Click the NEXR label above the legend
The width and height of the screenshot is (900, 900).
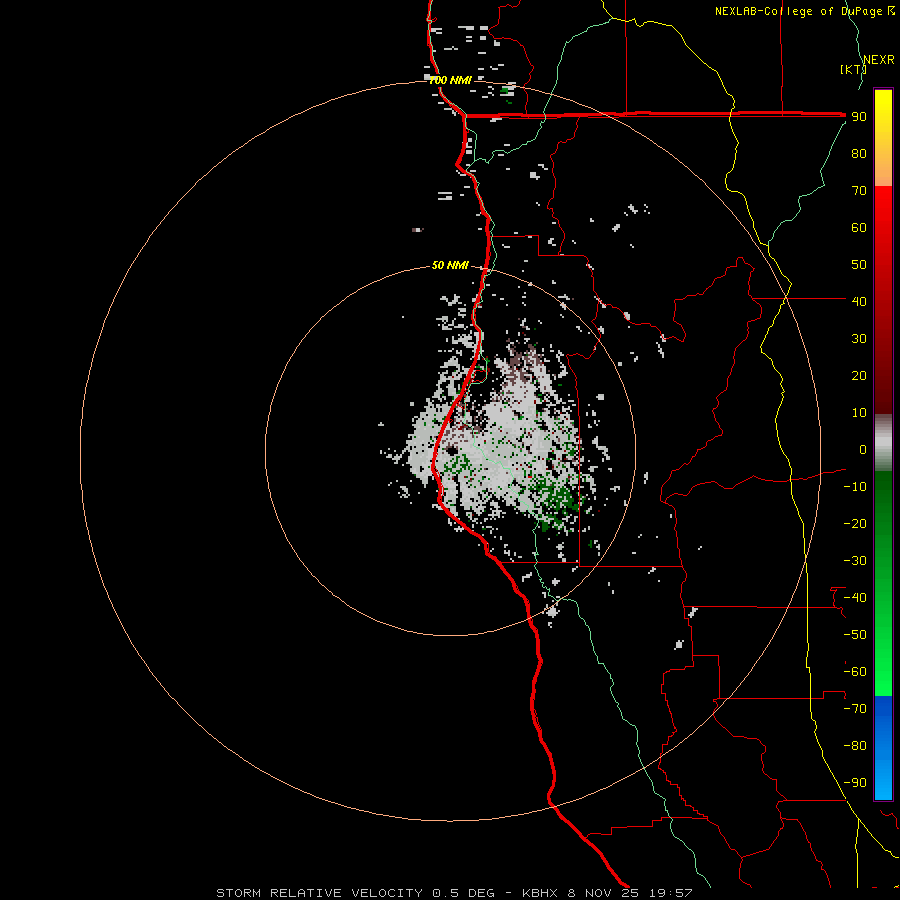[x=879, y=60]
